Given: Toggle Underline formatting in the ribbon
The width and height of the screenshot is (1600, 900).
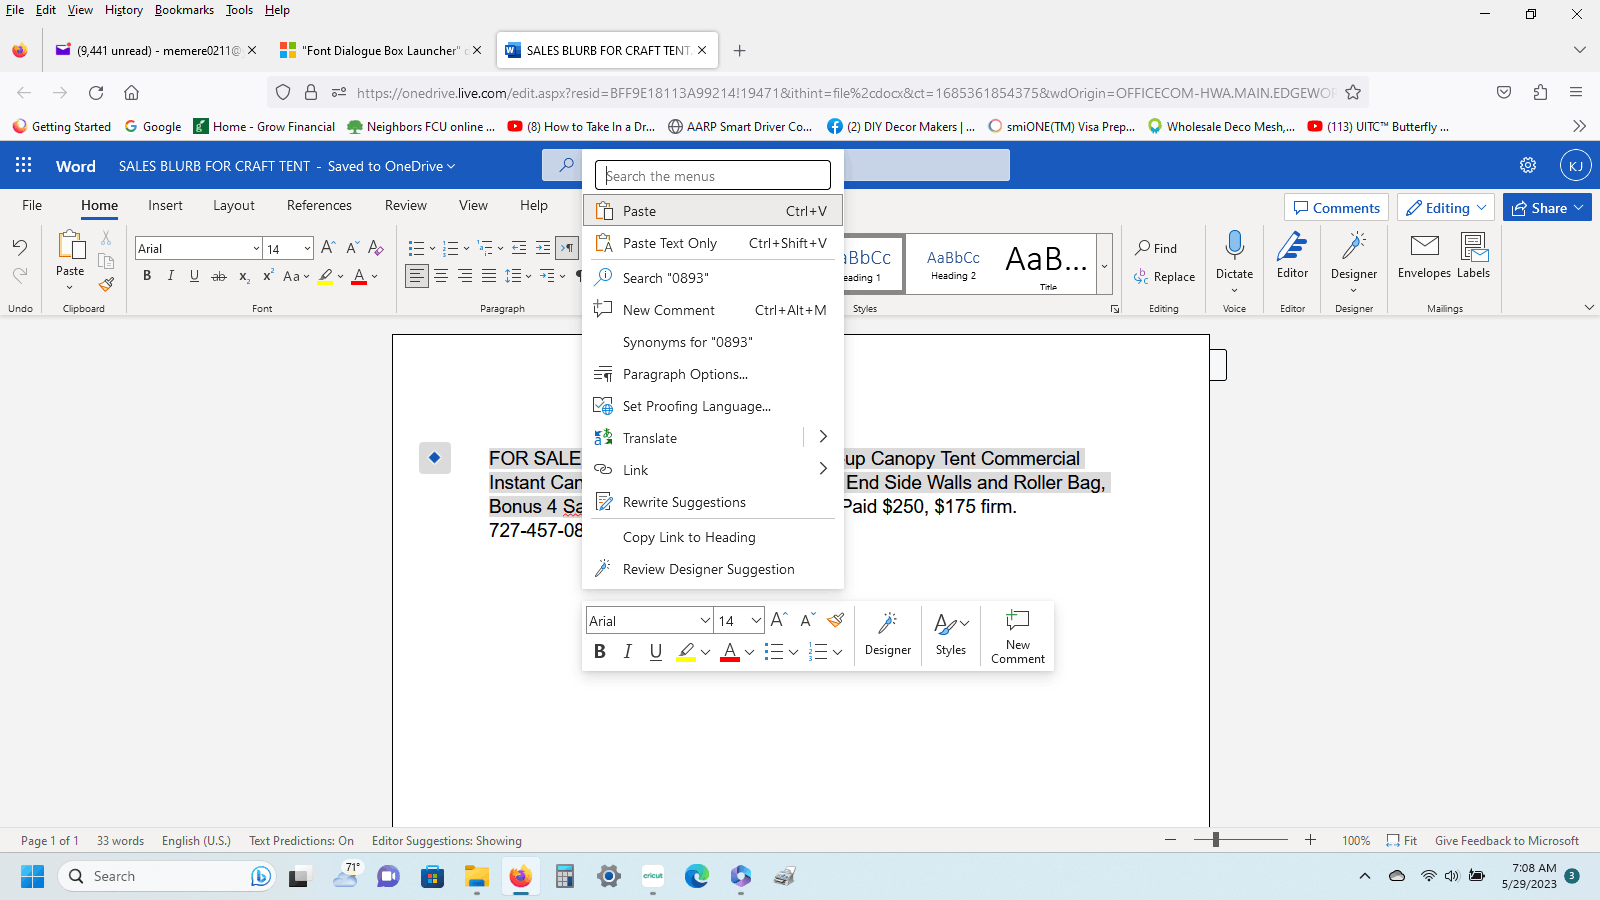Looking at the screenshot, I should tap(194, 276).
